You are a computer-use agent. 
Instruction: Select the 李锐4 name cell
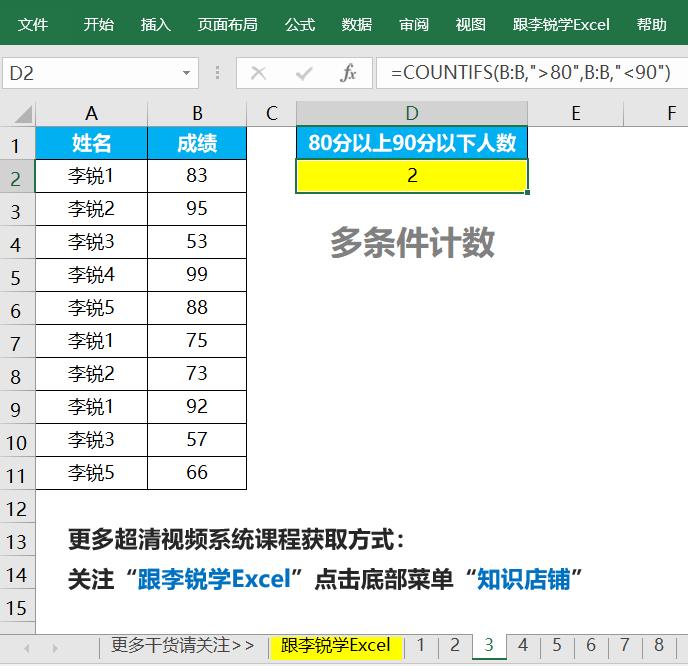91,275
